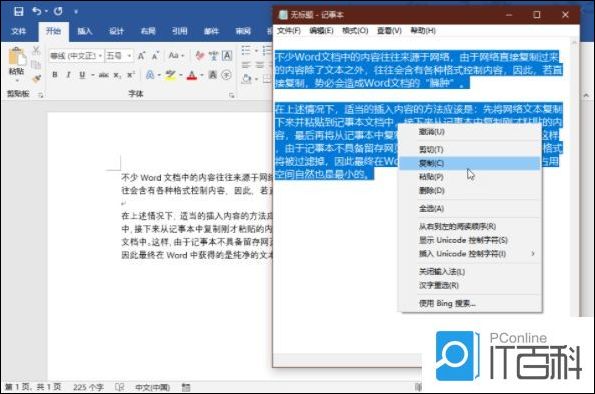Open Notepad's 帮助(H) menu

click(x=423, y=31)
